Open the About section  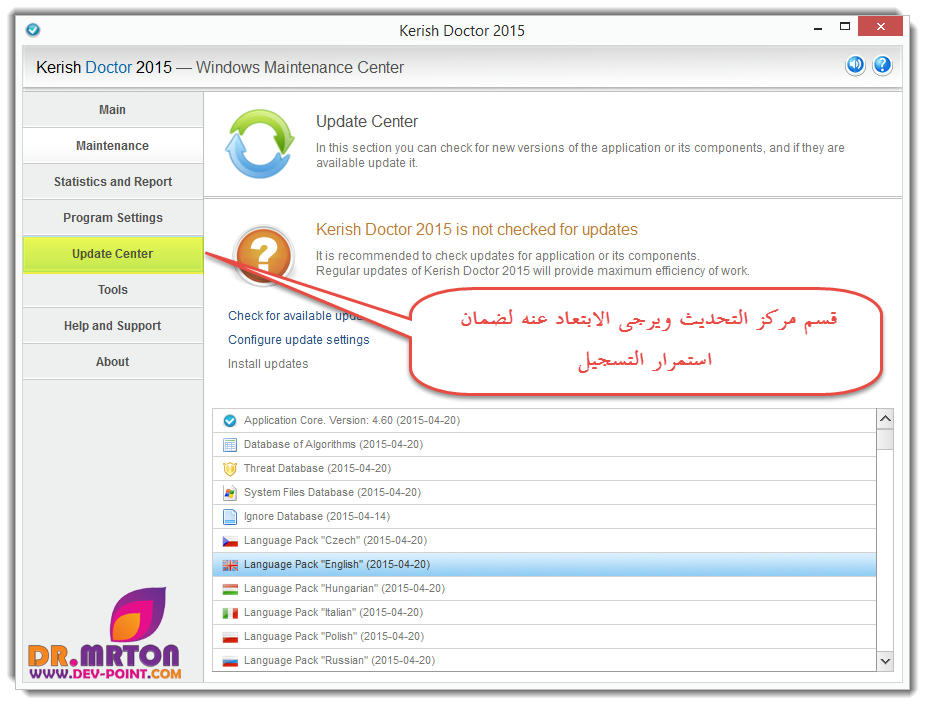click(113, 362)
